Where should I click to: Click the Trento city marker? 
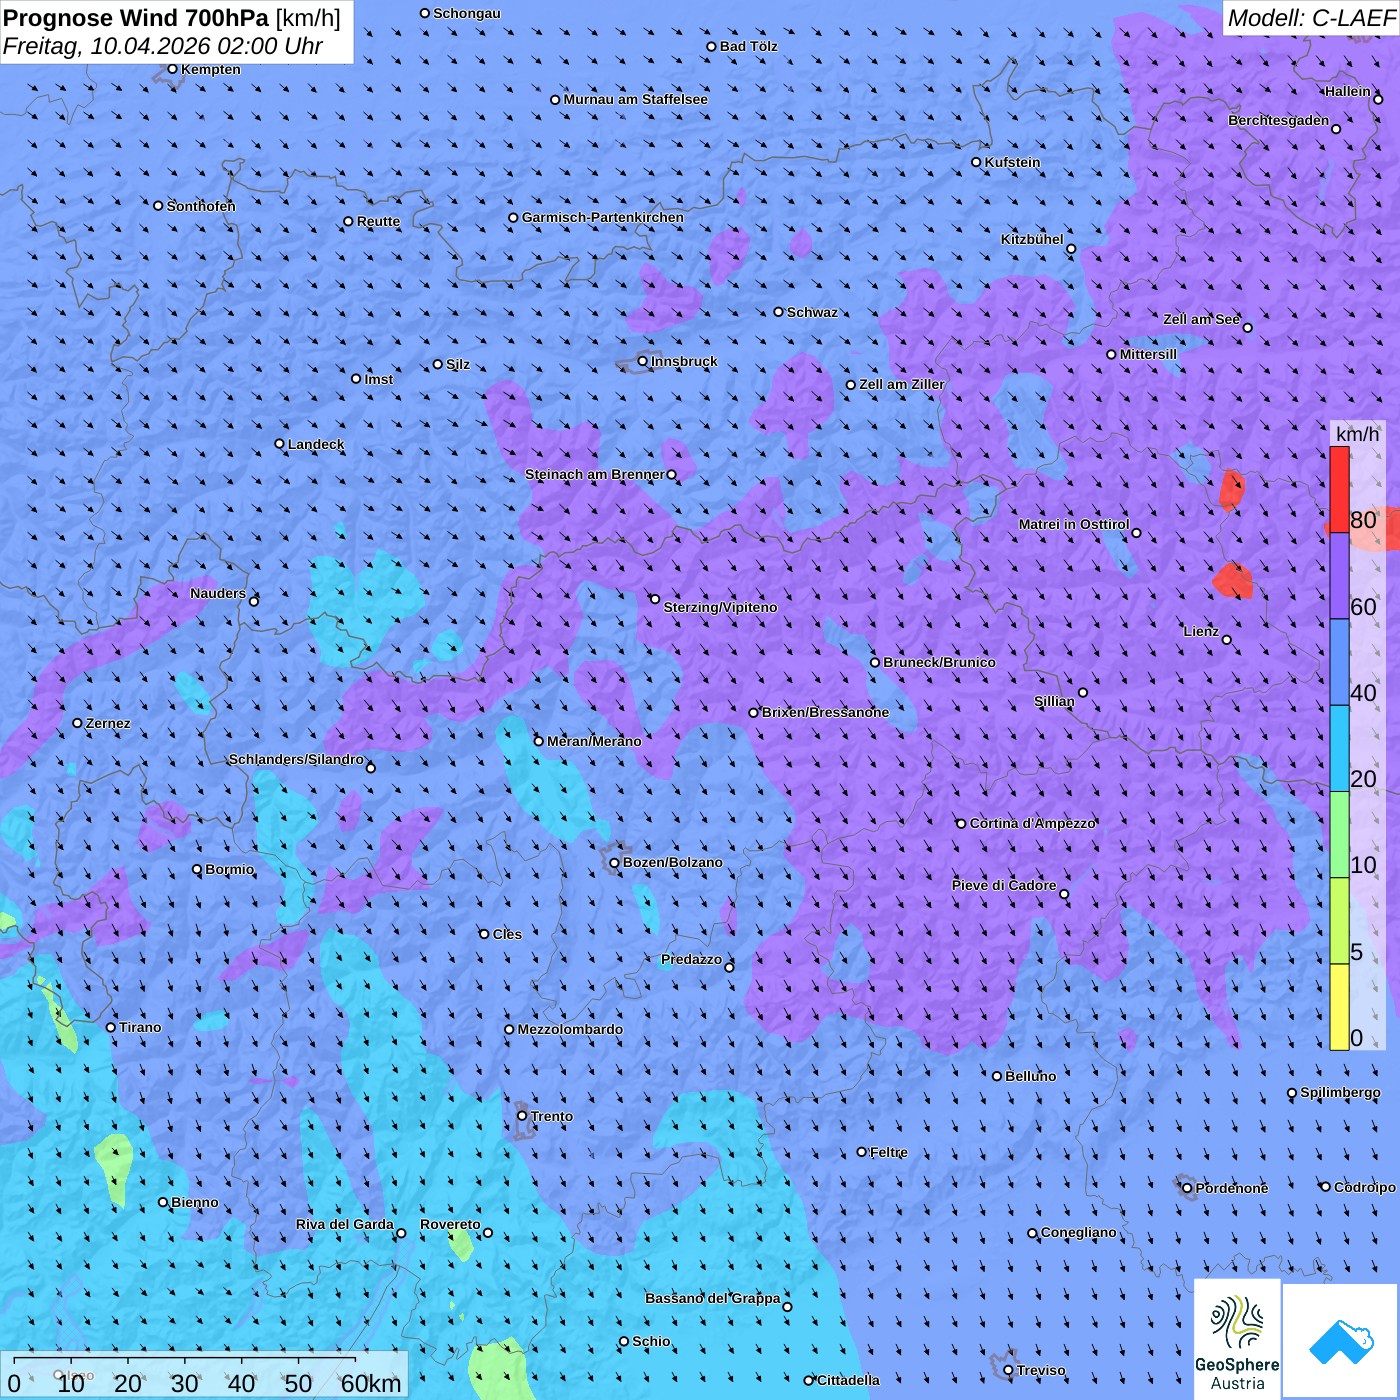tap(522, 1116)
